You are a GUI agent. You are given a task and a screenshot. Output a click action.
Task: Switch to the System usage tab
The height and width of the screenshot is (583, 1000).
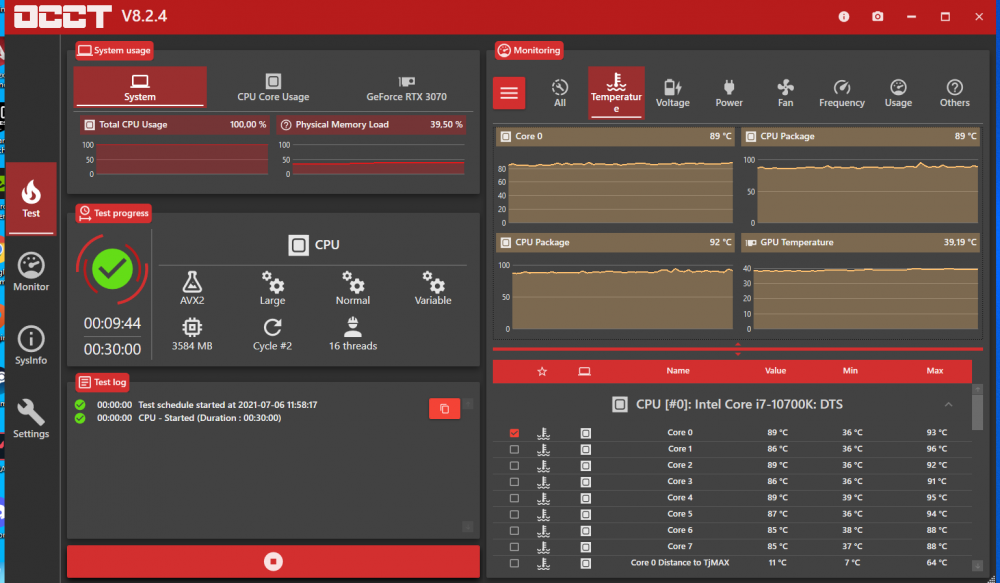[140, 87]
